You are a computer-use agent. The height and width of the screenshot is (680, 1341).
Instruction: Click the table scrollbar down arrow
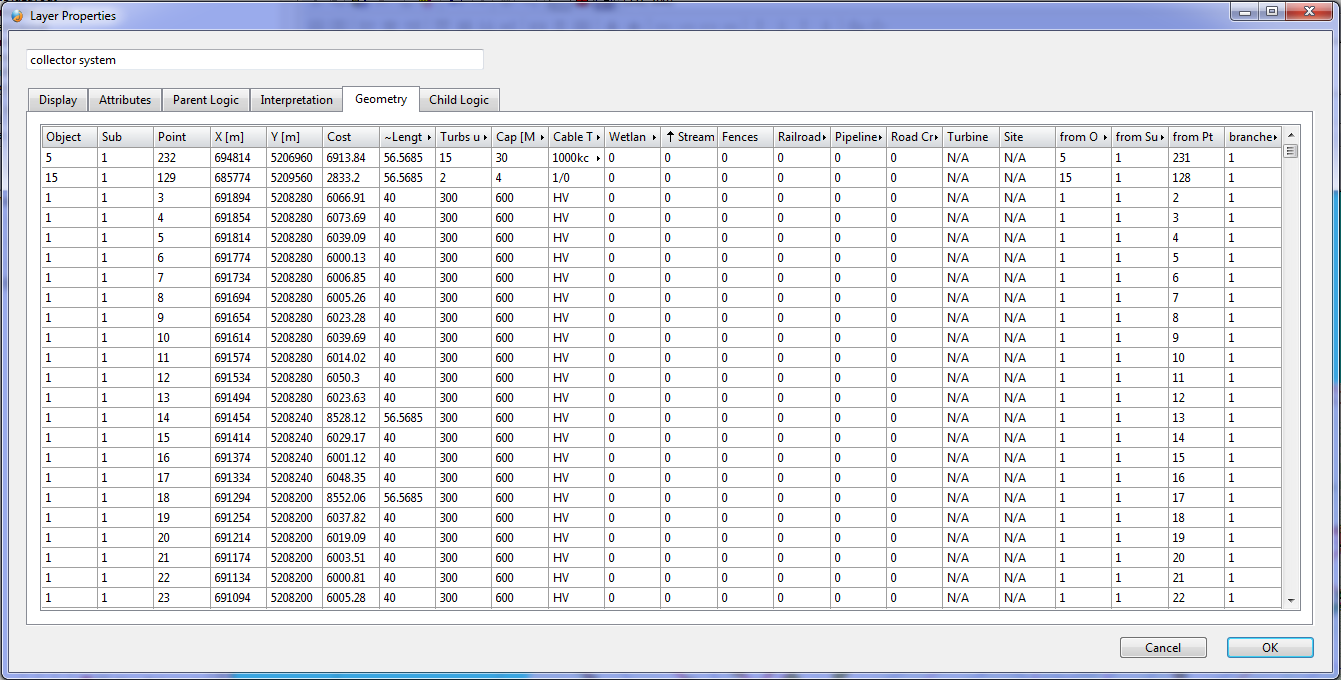(1290, 600)
